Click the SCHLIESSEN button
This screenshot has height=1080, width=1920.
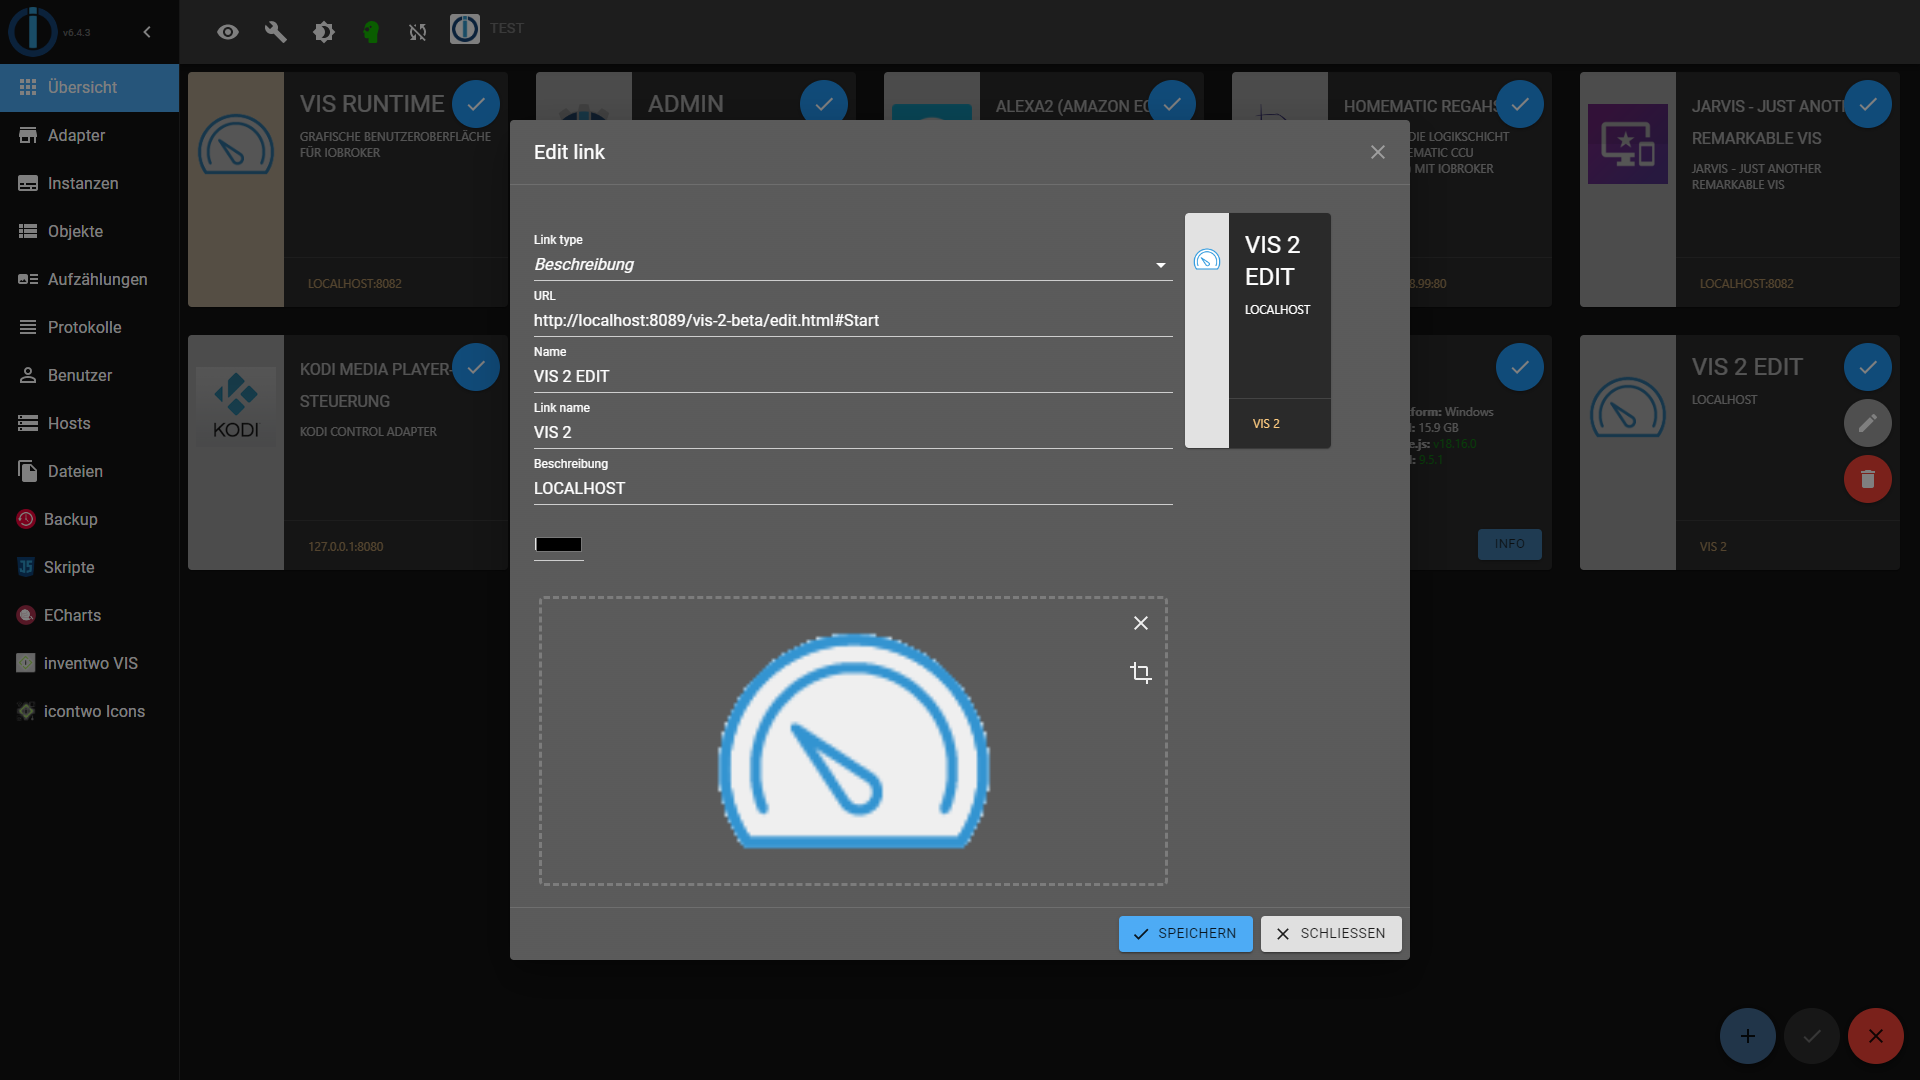point(1331,934)
